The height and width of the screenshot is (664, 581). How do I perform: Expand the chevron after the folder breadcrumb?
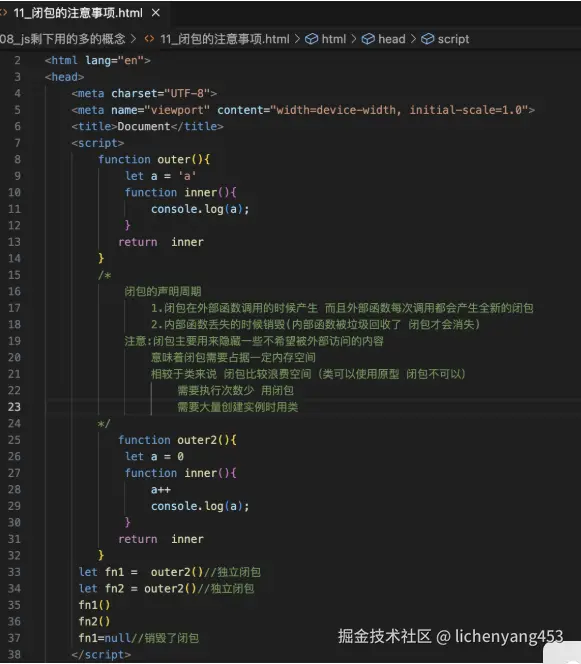click(133, 39)
